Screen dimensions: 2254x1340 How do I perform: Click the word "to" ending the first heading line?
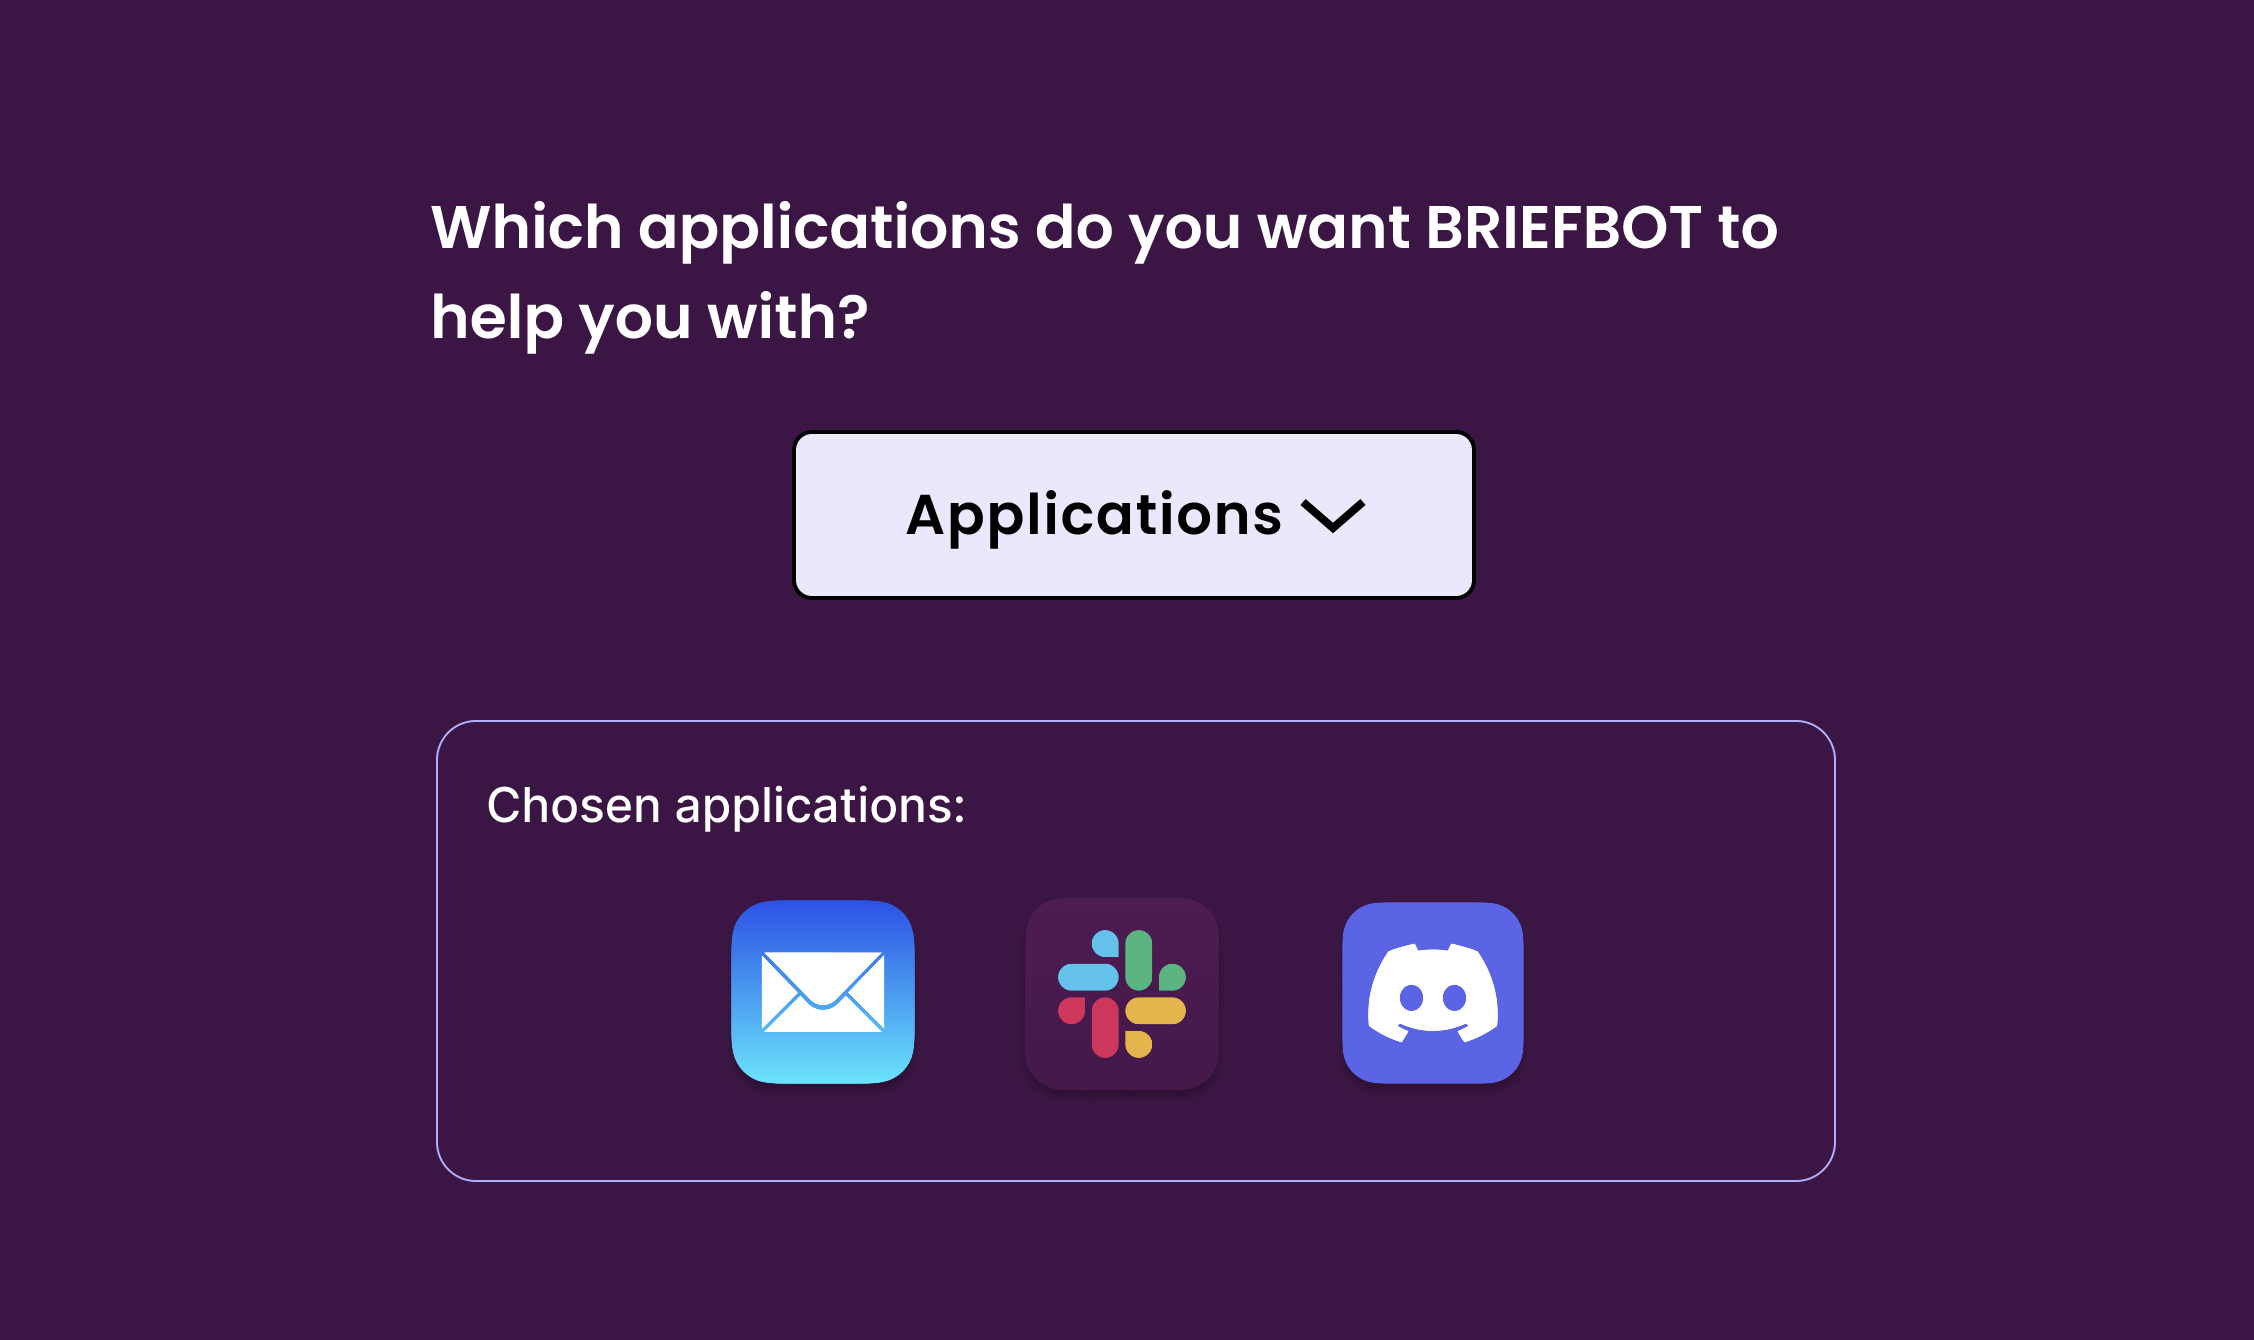pyautogui.click(x=1747, y=227)
